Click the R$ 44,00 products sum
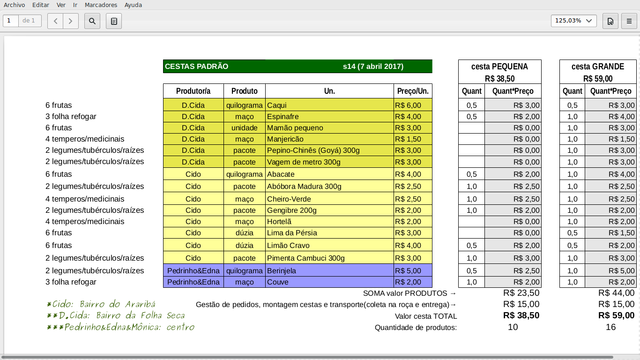The width and height of the screenshot is (640, 360). click(x=616, y=293)
